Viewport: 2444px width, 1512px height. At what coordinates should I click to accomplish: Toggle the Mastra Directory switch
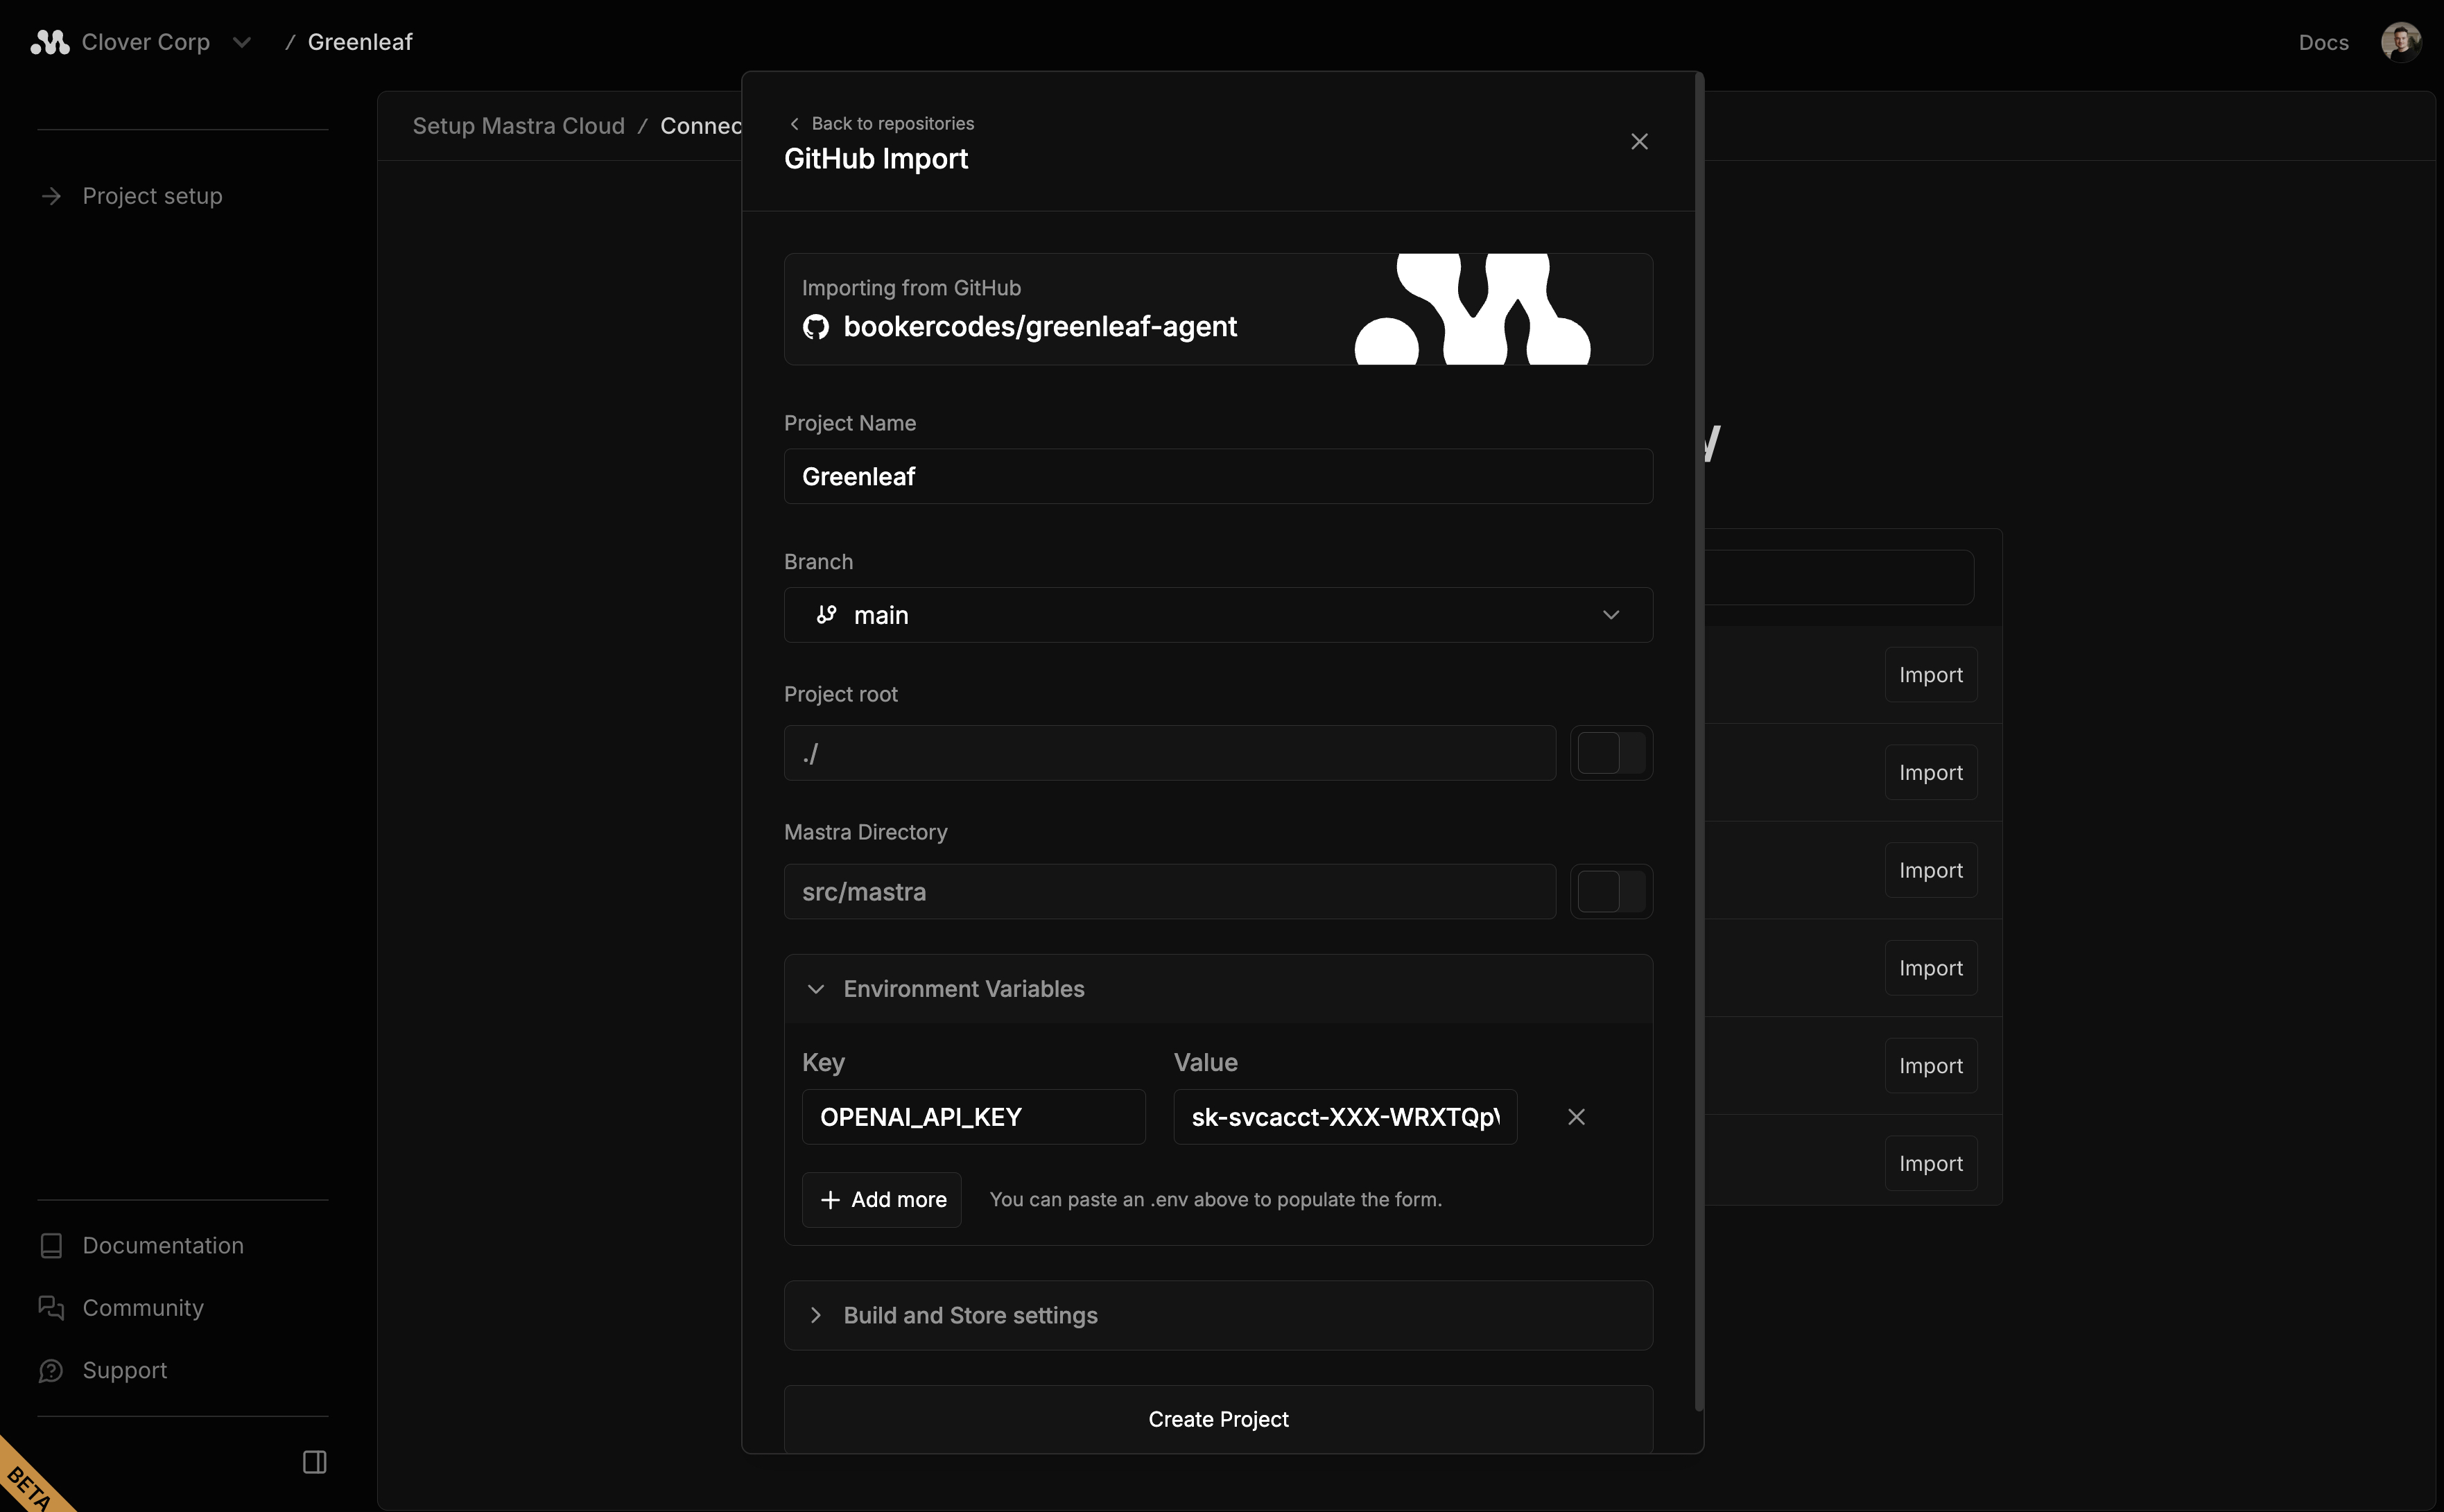tap(1610, 891)
